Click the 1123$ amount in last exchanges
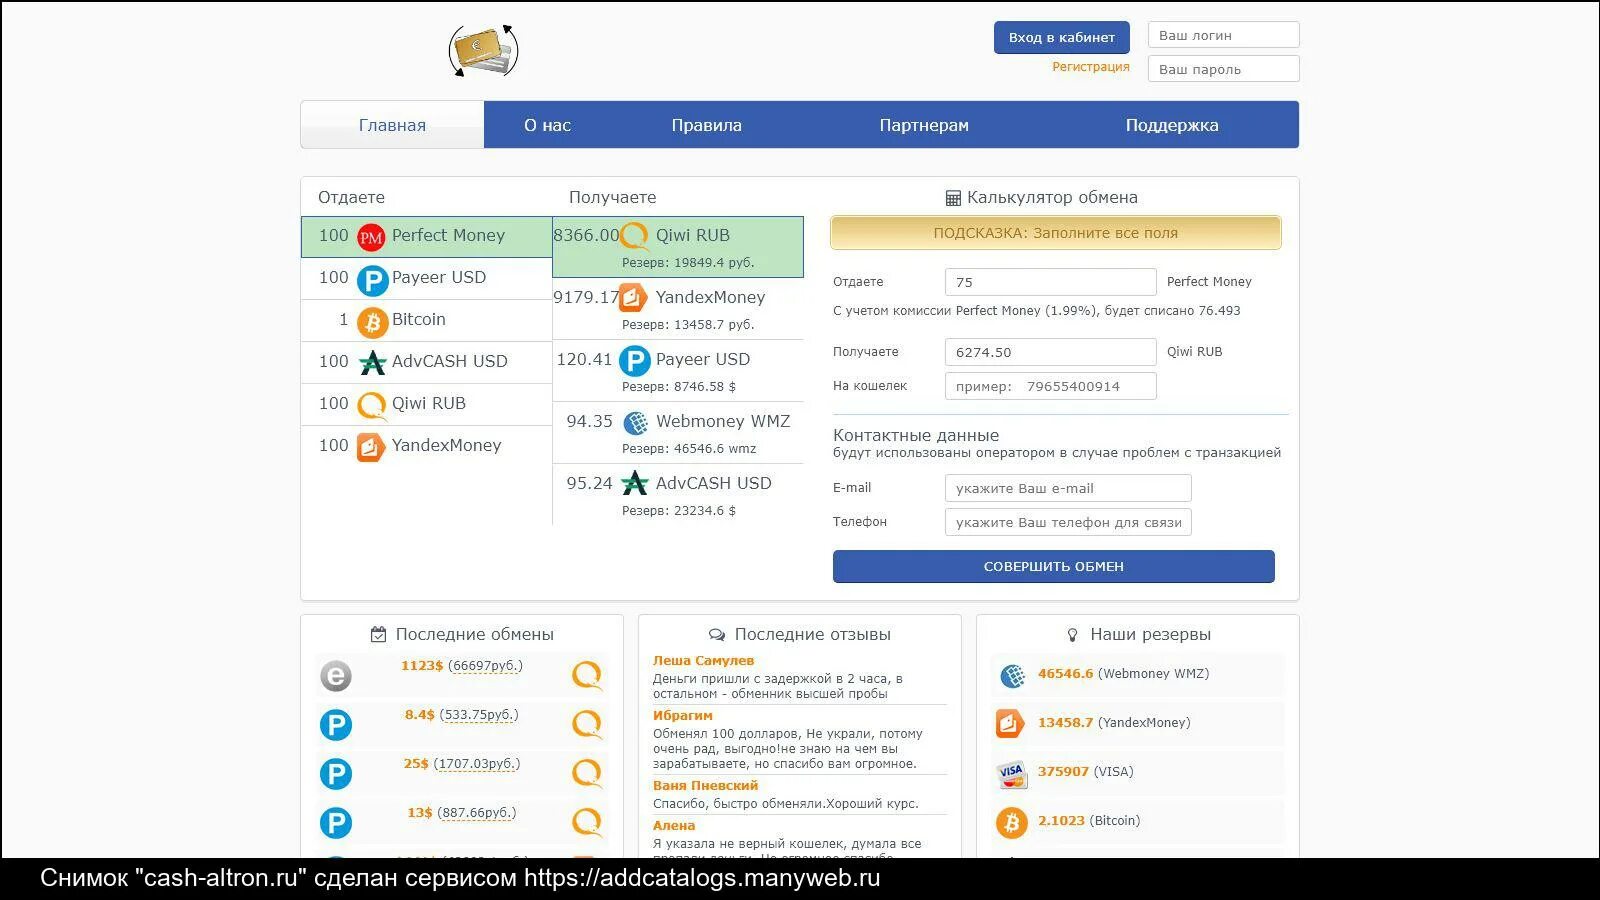Viewport: 1600px width, 900px height. point(421,666)
